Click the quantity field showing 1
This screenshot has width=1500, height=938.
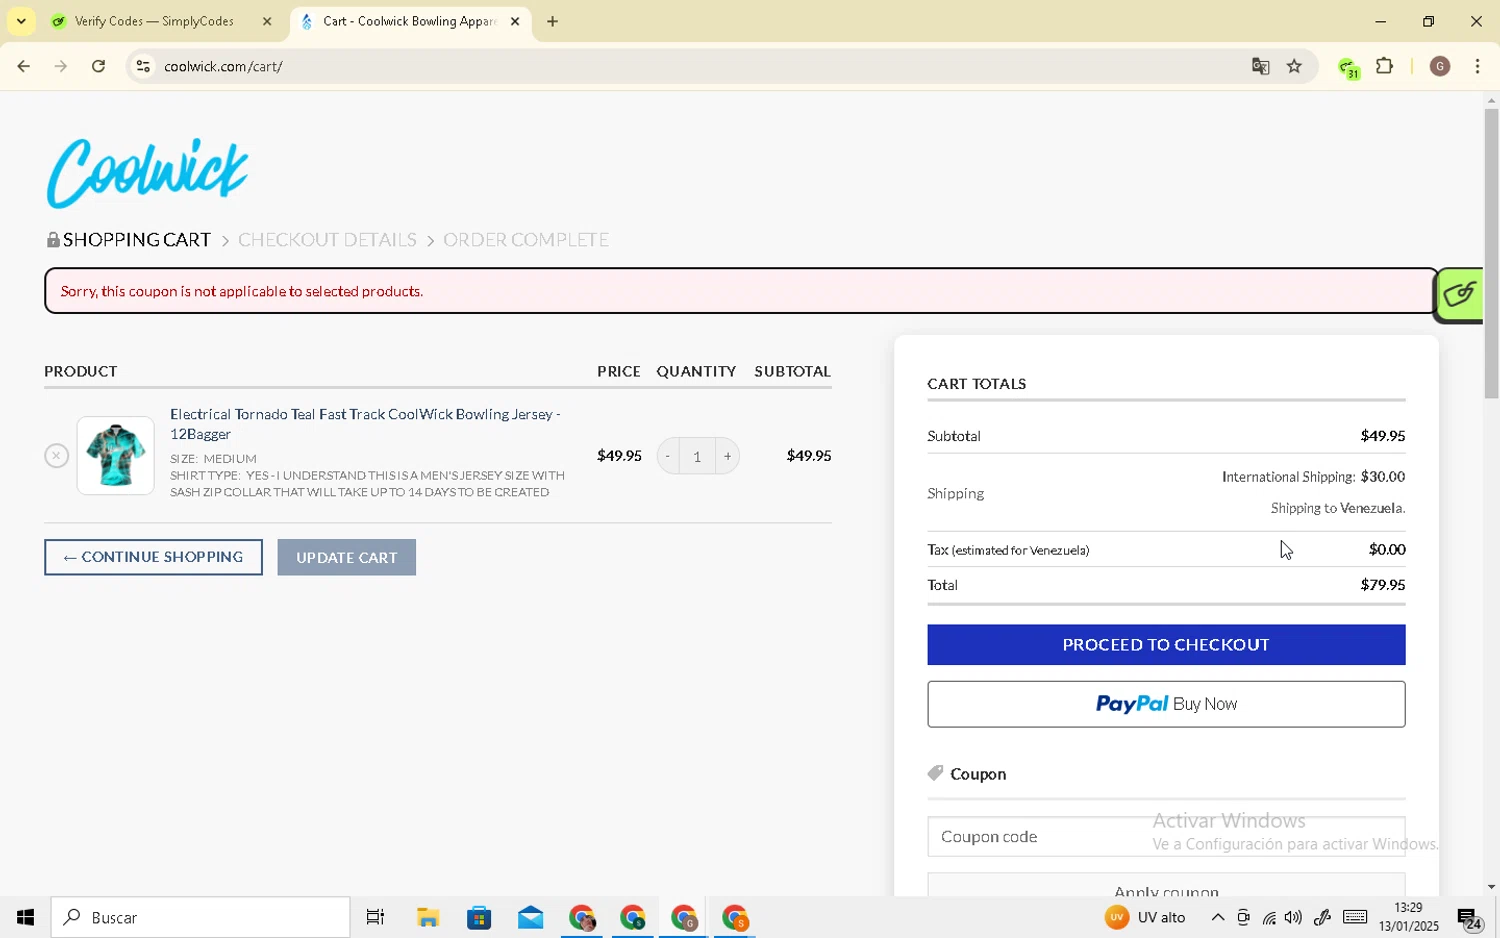point(697,456)
